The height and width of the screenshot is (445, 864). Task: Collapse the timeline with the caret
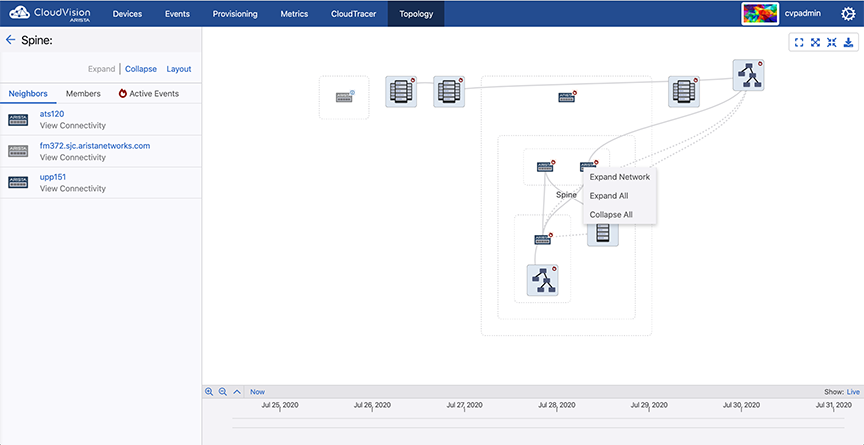coord(237,392)
